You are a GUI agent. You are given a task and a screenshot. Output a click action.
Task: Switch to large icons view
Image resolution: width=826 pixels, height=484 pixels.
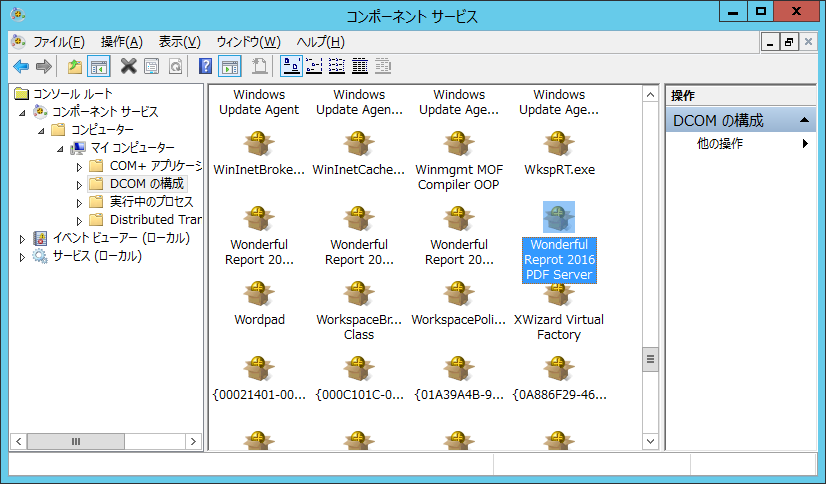pyautogui.click(x=291, y=66)
